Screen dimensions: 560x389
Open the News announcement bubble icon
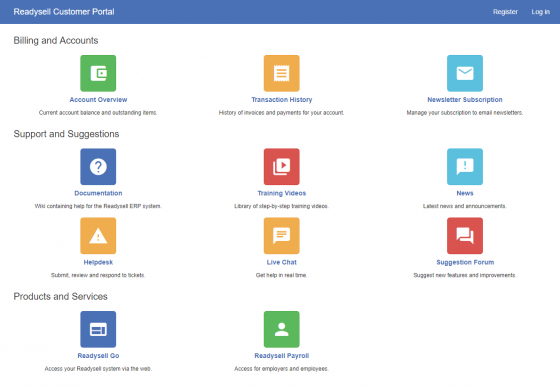coord(465,166)
